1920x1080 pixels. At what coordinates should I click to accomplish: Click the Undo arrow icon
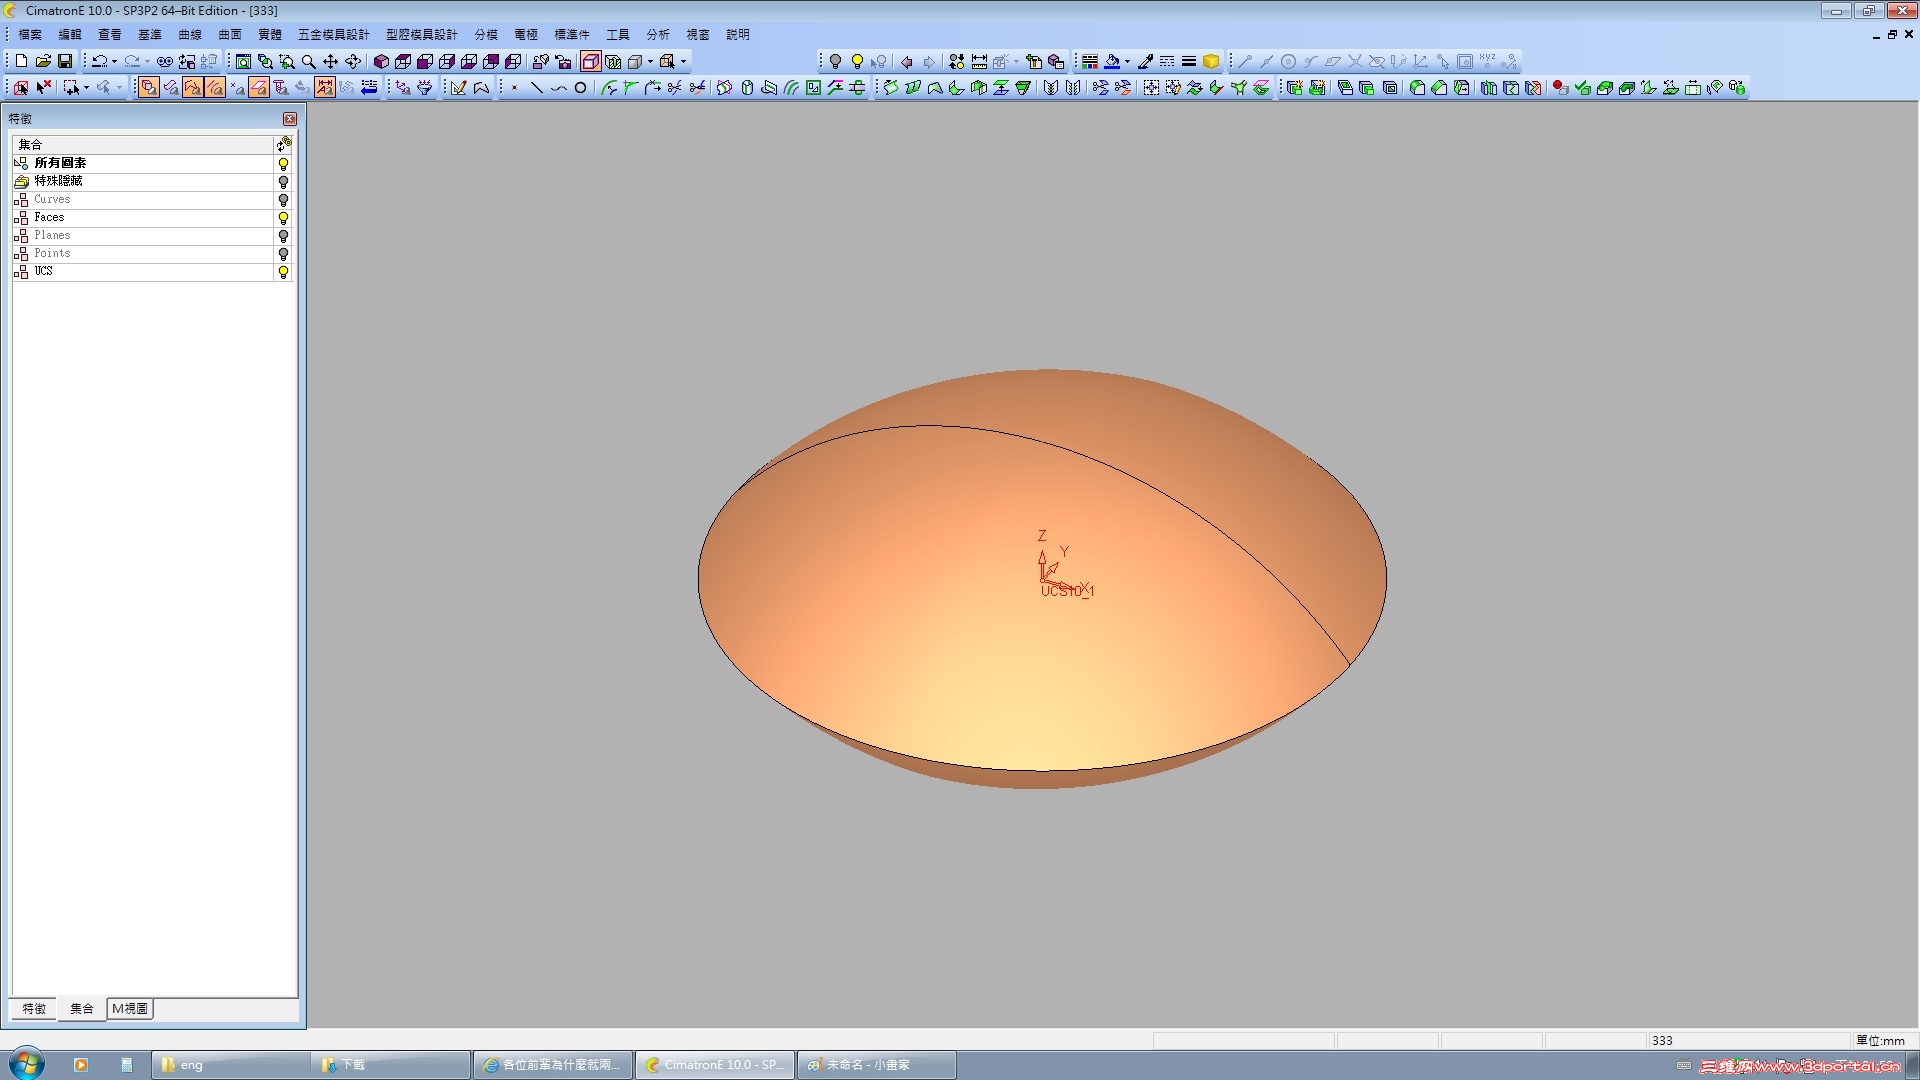coord(99,61)
